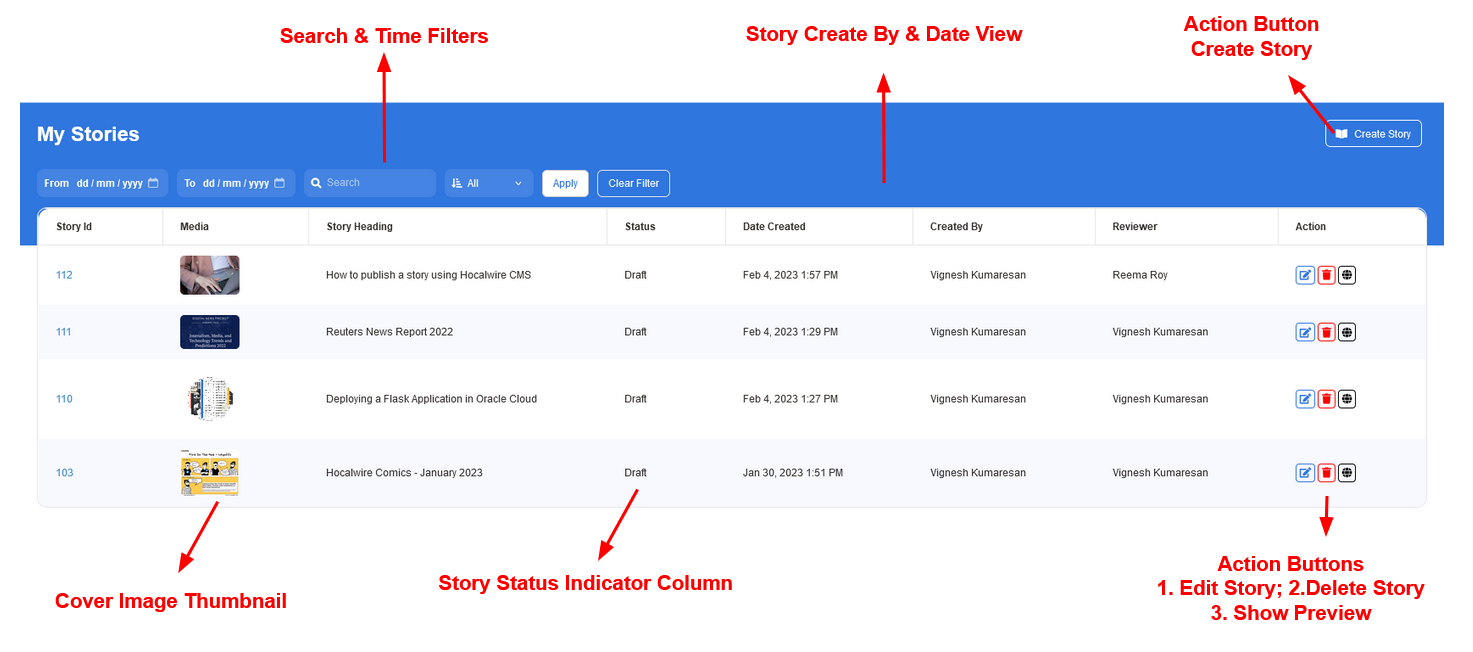Image resolution: width=1473 pixels, height=652 pixels.
Task: Edit the Hocalwire Comics January 2023 story
Action: (1305, 473)
